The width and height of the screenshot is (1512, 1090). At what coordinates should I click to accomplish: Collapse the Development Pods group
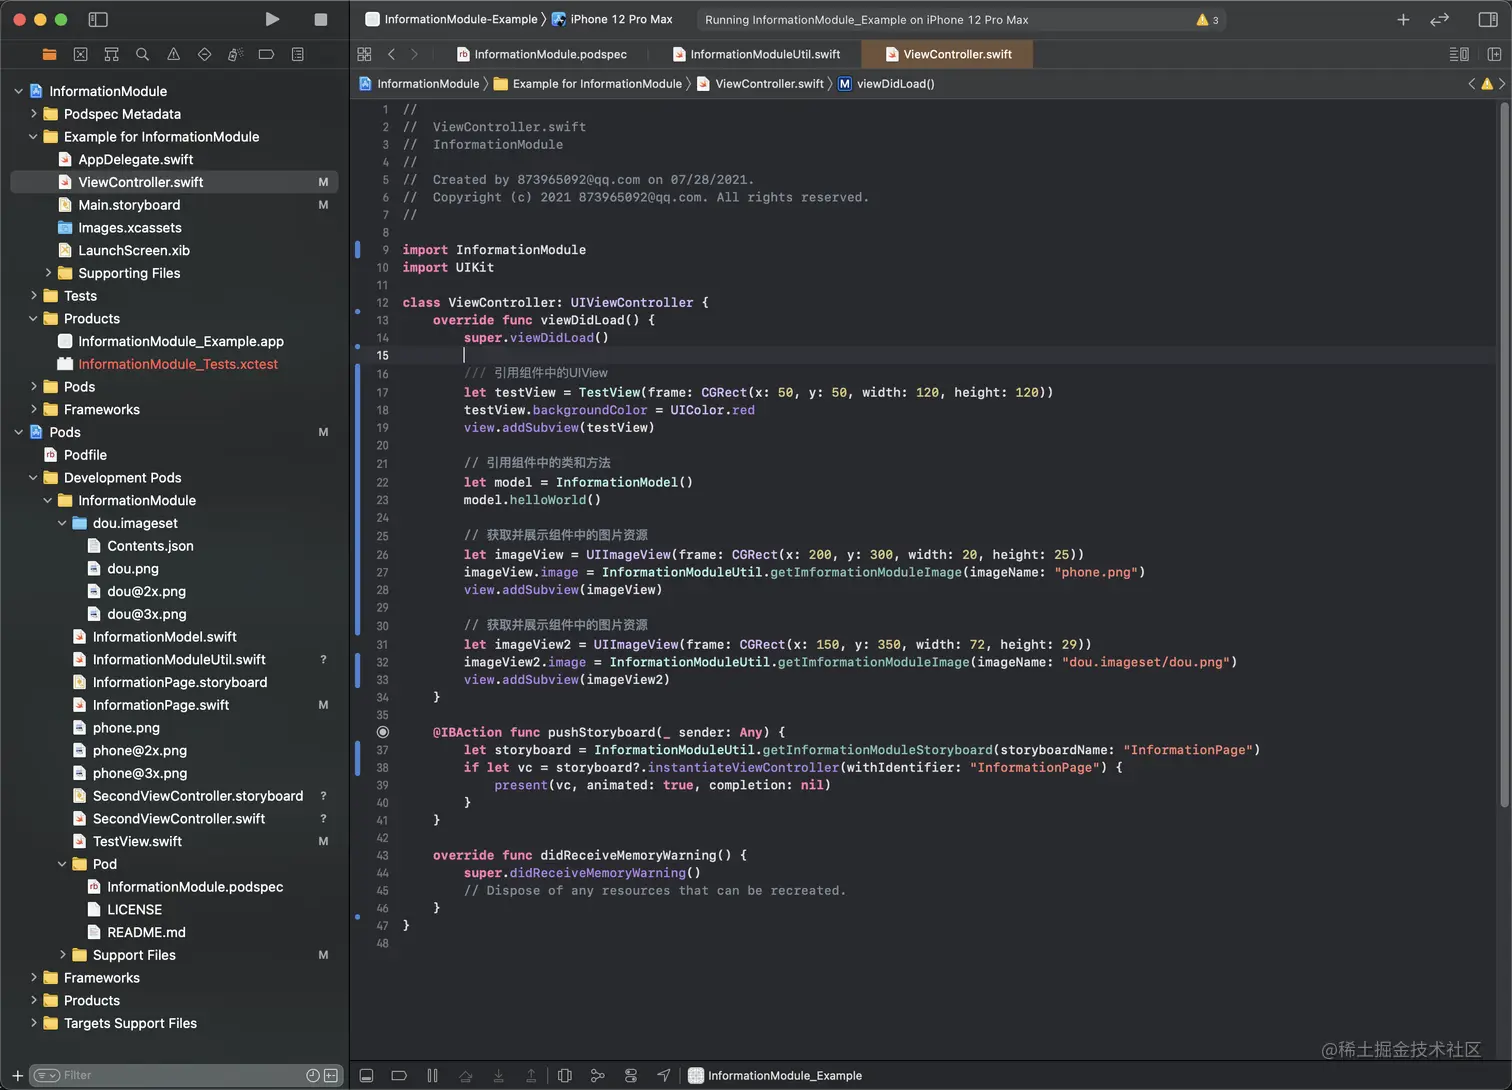33,478
